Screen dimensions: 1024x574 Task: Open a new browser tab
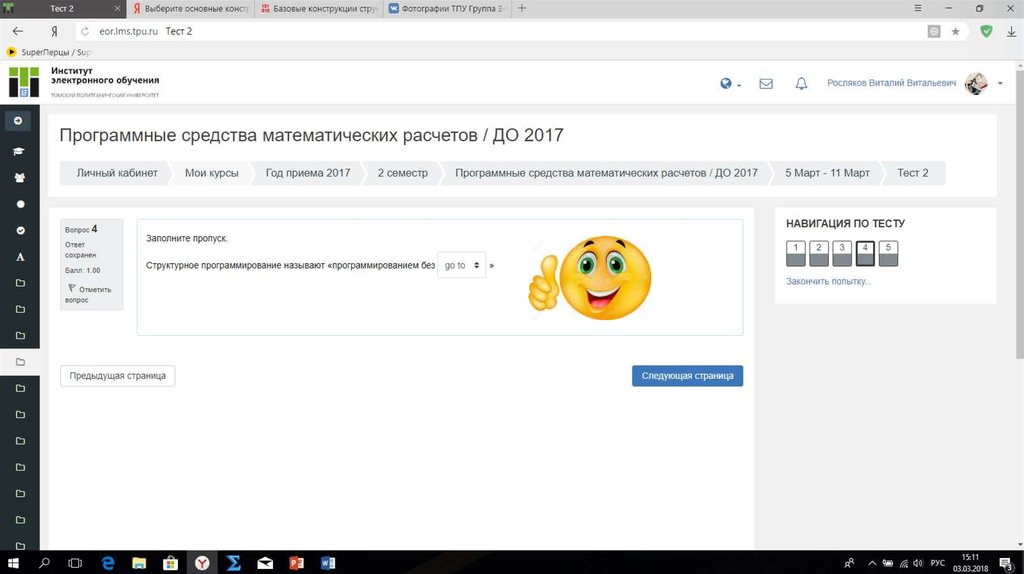522,8
